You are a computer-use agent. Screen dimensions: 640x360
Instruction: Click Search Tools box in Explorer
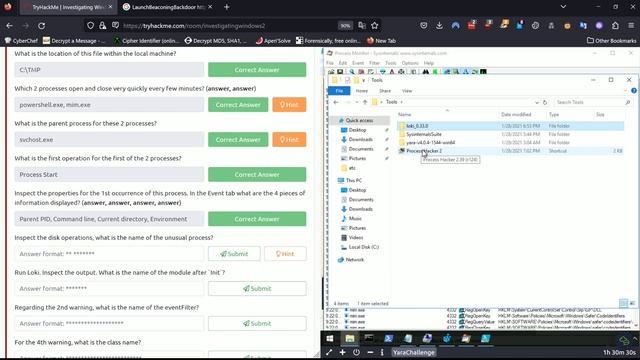point(593,102)
